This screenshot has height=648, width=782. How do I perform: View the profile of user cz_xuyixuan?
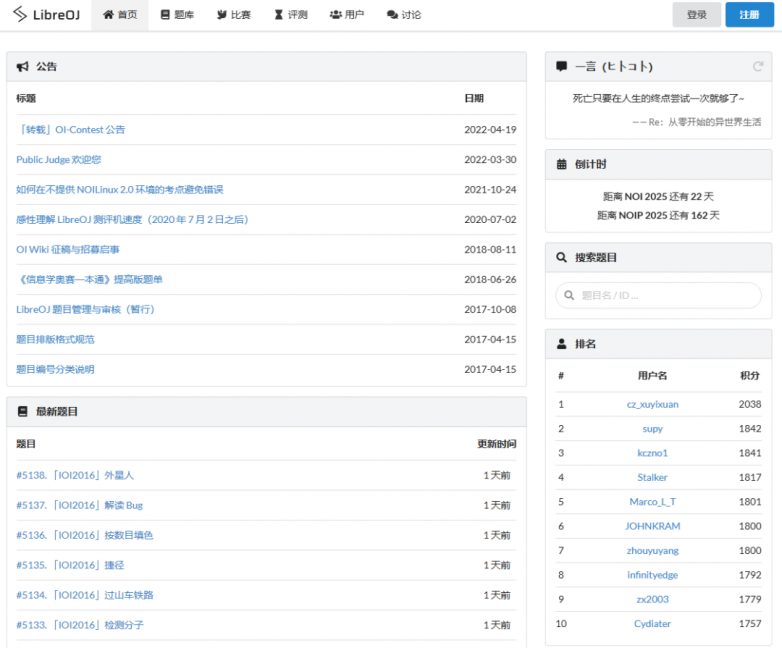coord(652,404)
